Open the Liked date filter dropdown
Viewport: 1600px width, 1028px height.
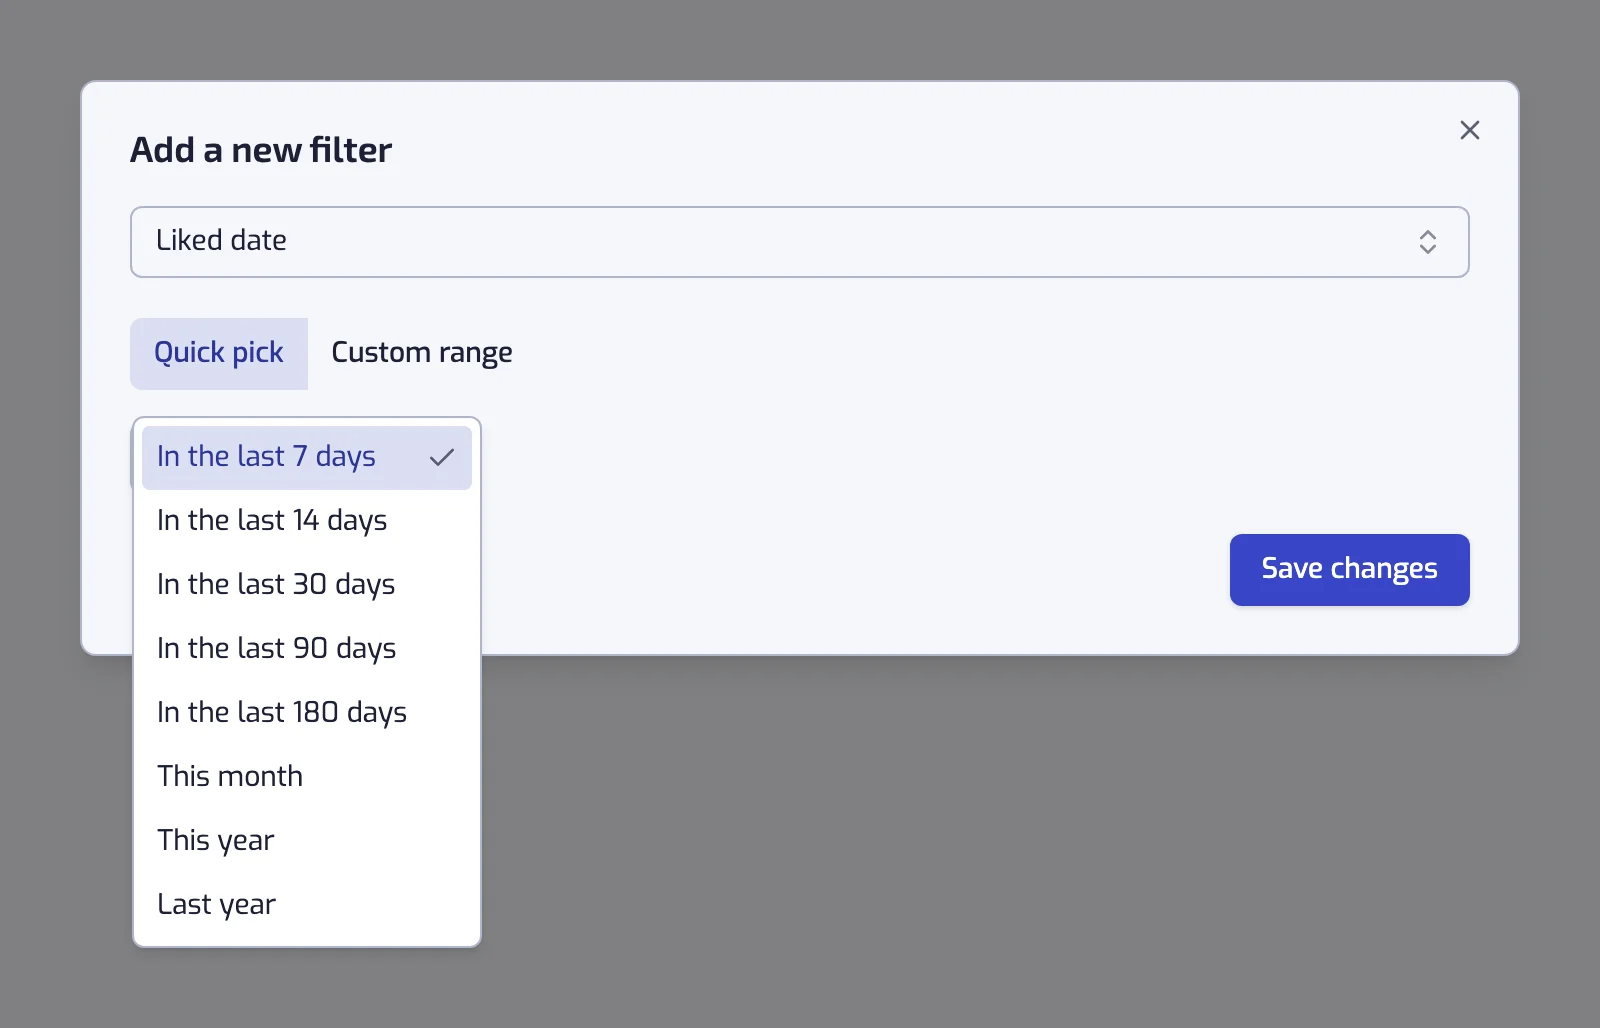(x=799, y=242)
